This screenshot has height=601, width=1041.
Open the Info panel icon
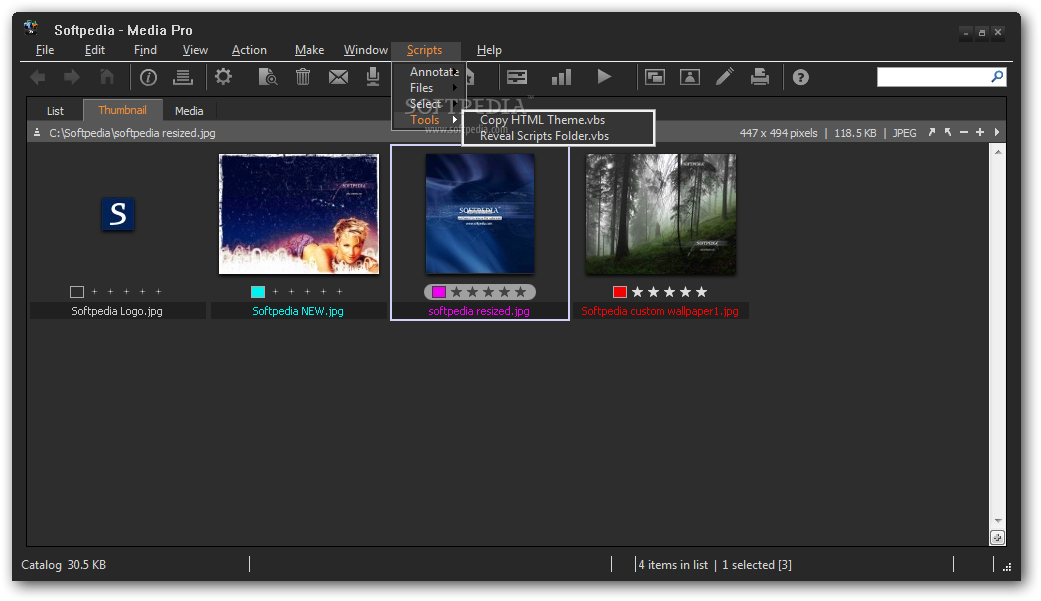coord(148,78)
